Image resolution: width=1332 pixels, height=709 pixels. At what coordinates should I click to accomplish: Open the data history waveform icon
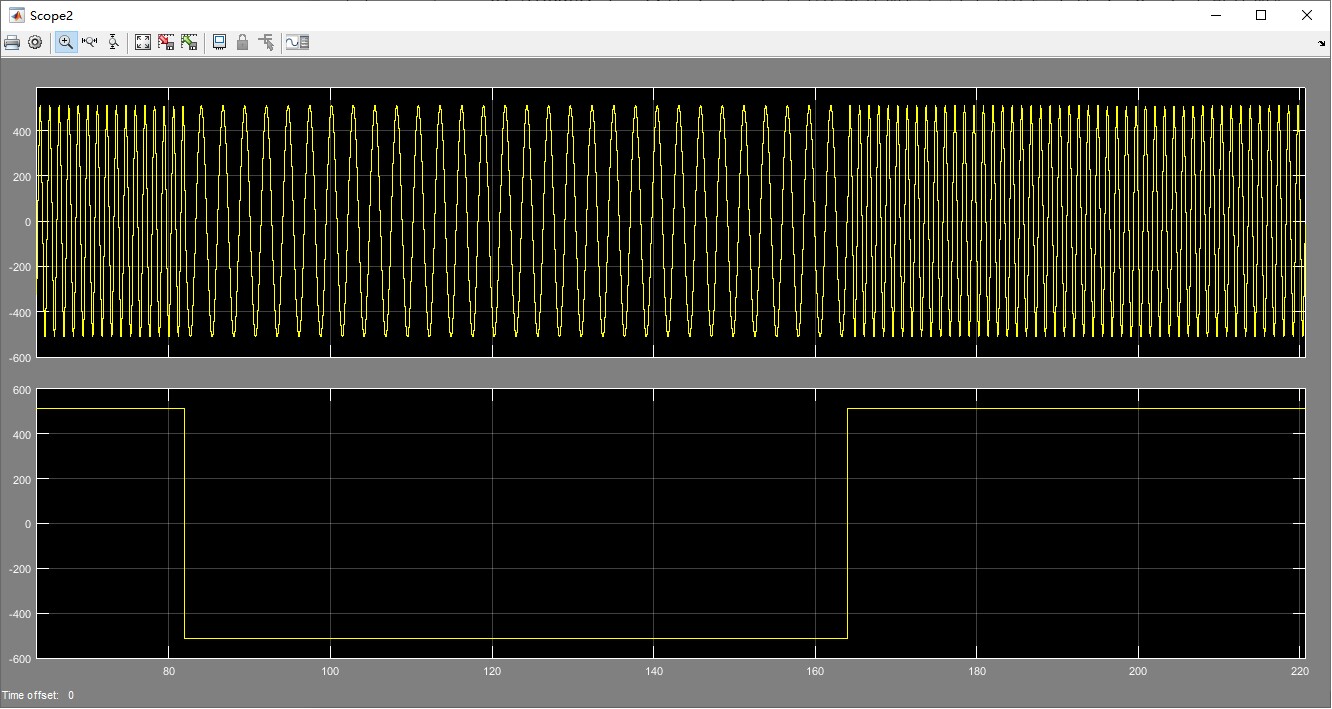[298, 42]
